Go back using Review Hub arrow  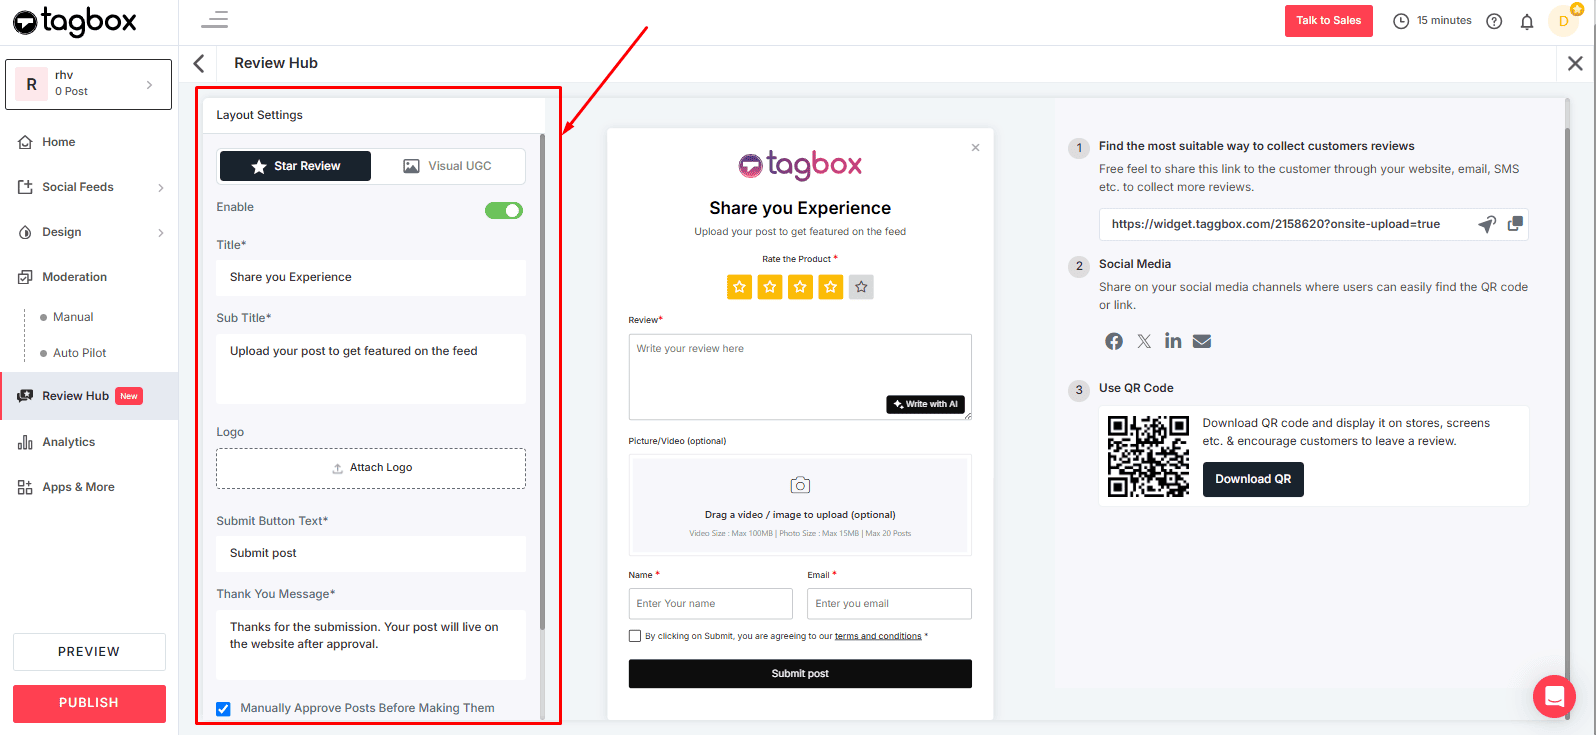click(x=199, y=63)
